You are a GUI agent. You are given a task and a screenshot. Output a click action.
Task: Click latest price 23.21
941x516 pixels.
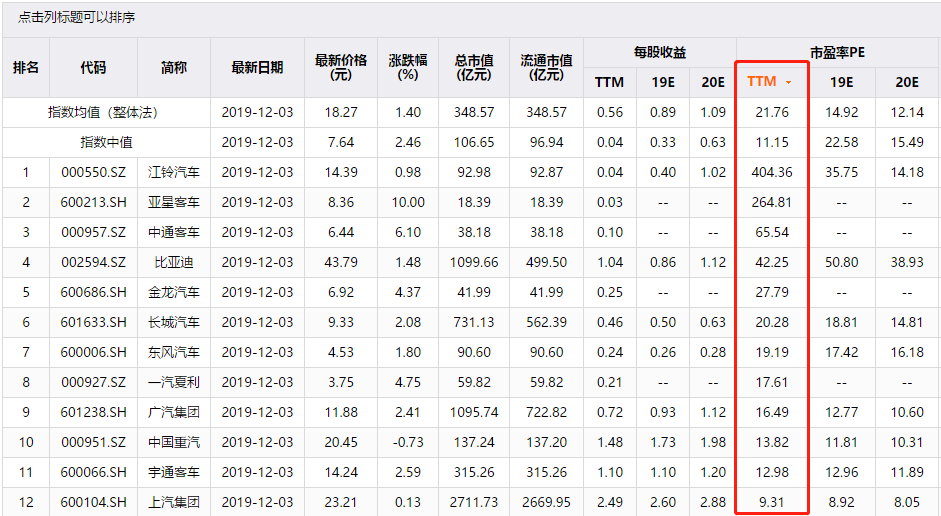(341, 502)
